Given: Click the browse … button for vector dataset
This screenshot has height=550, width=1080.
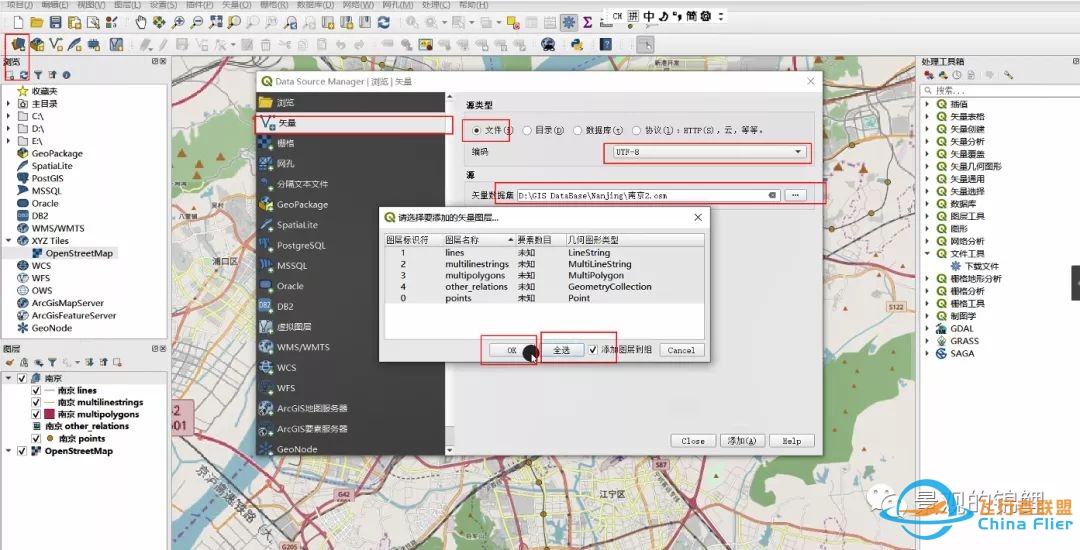Looking at the screenshot, I should tap(795, 195).
